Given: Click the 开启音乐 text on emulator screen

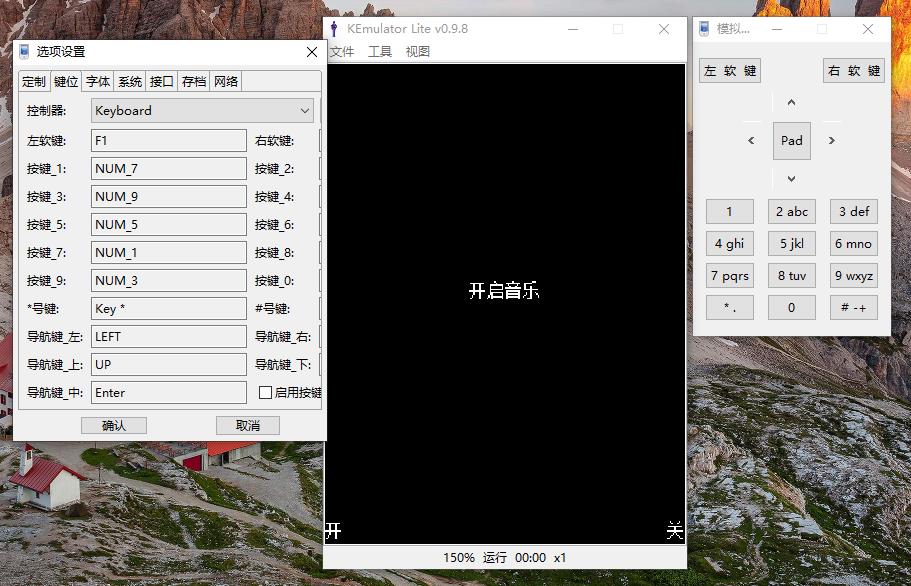Looking at the screenshot, I should point(504,290).
